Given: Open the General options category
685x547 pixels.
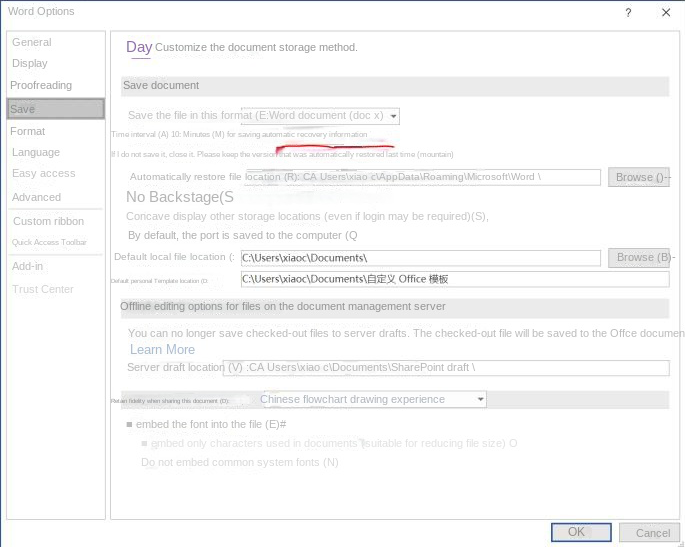Looking at the screenshot, I should point(32,42).
